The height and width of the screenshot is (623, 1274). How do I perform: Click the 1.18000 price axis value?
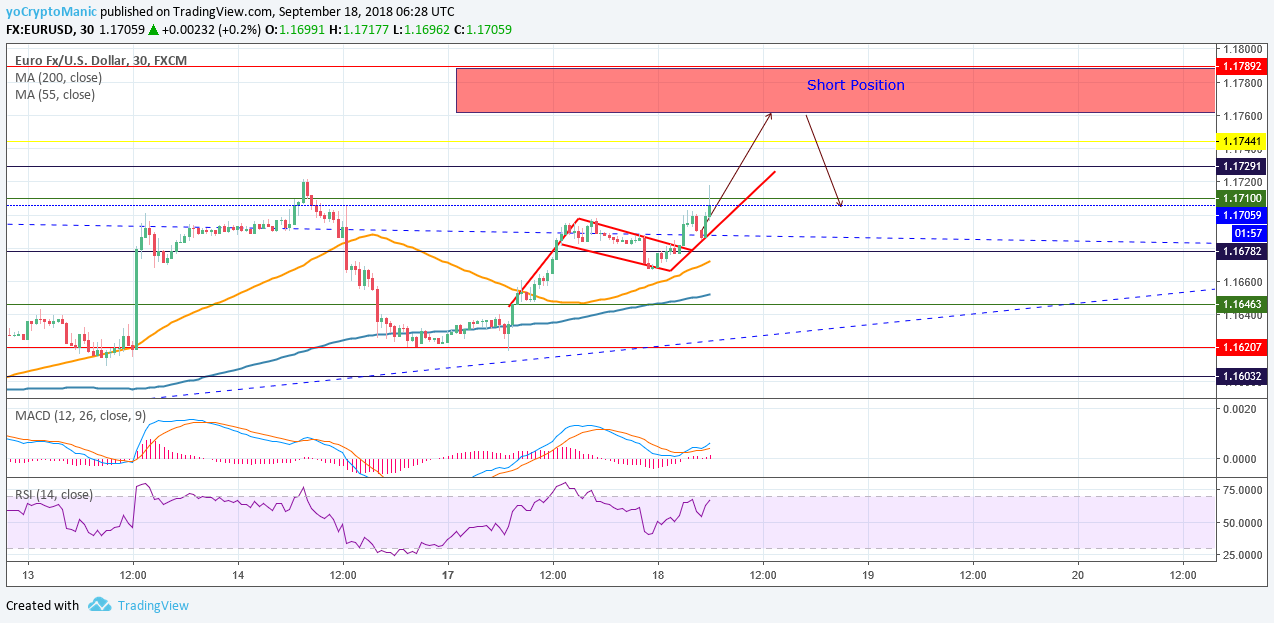click(1242, 48)
